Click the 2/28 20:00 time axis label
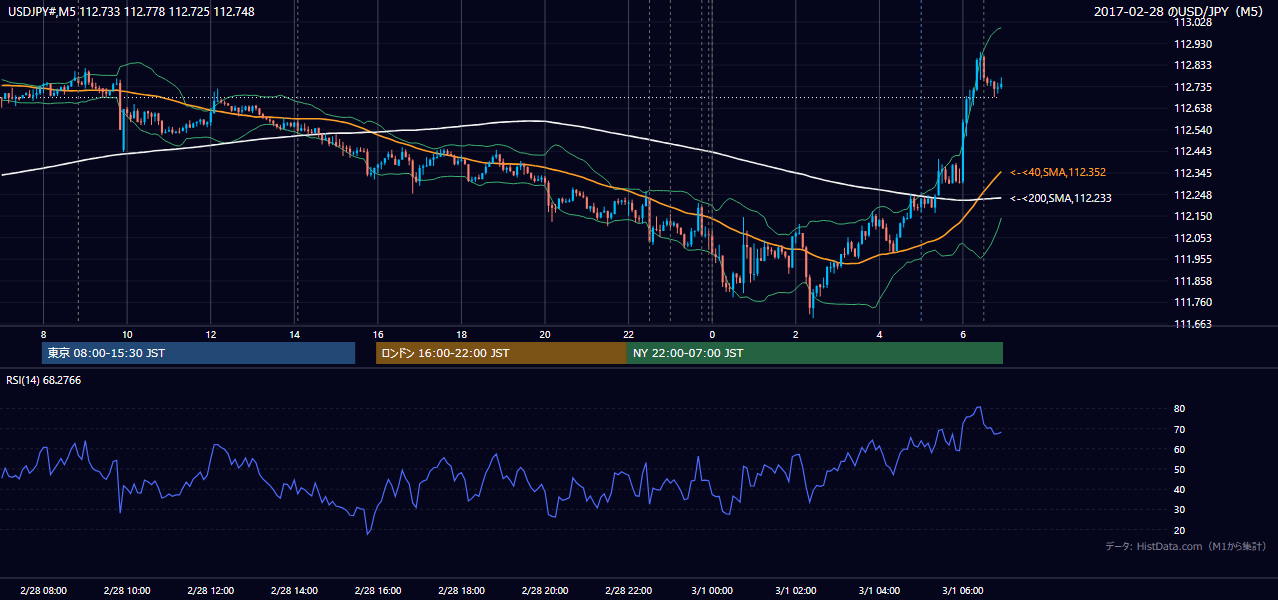The width and height of the screenshot is (1278, 600). [x=545, y=591]
